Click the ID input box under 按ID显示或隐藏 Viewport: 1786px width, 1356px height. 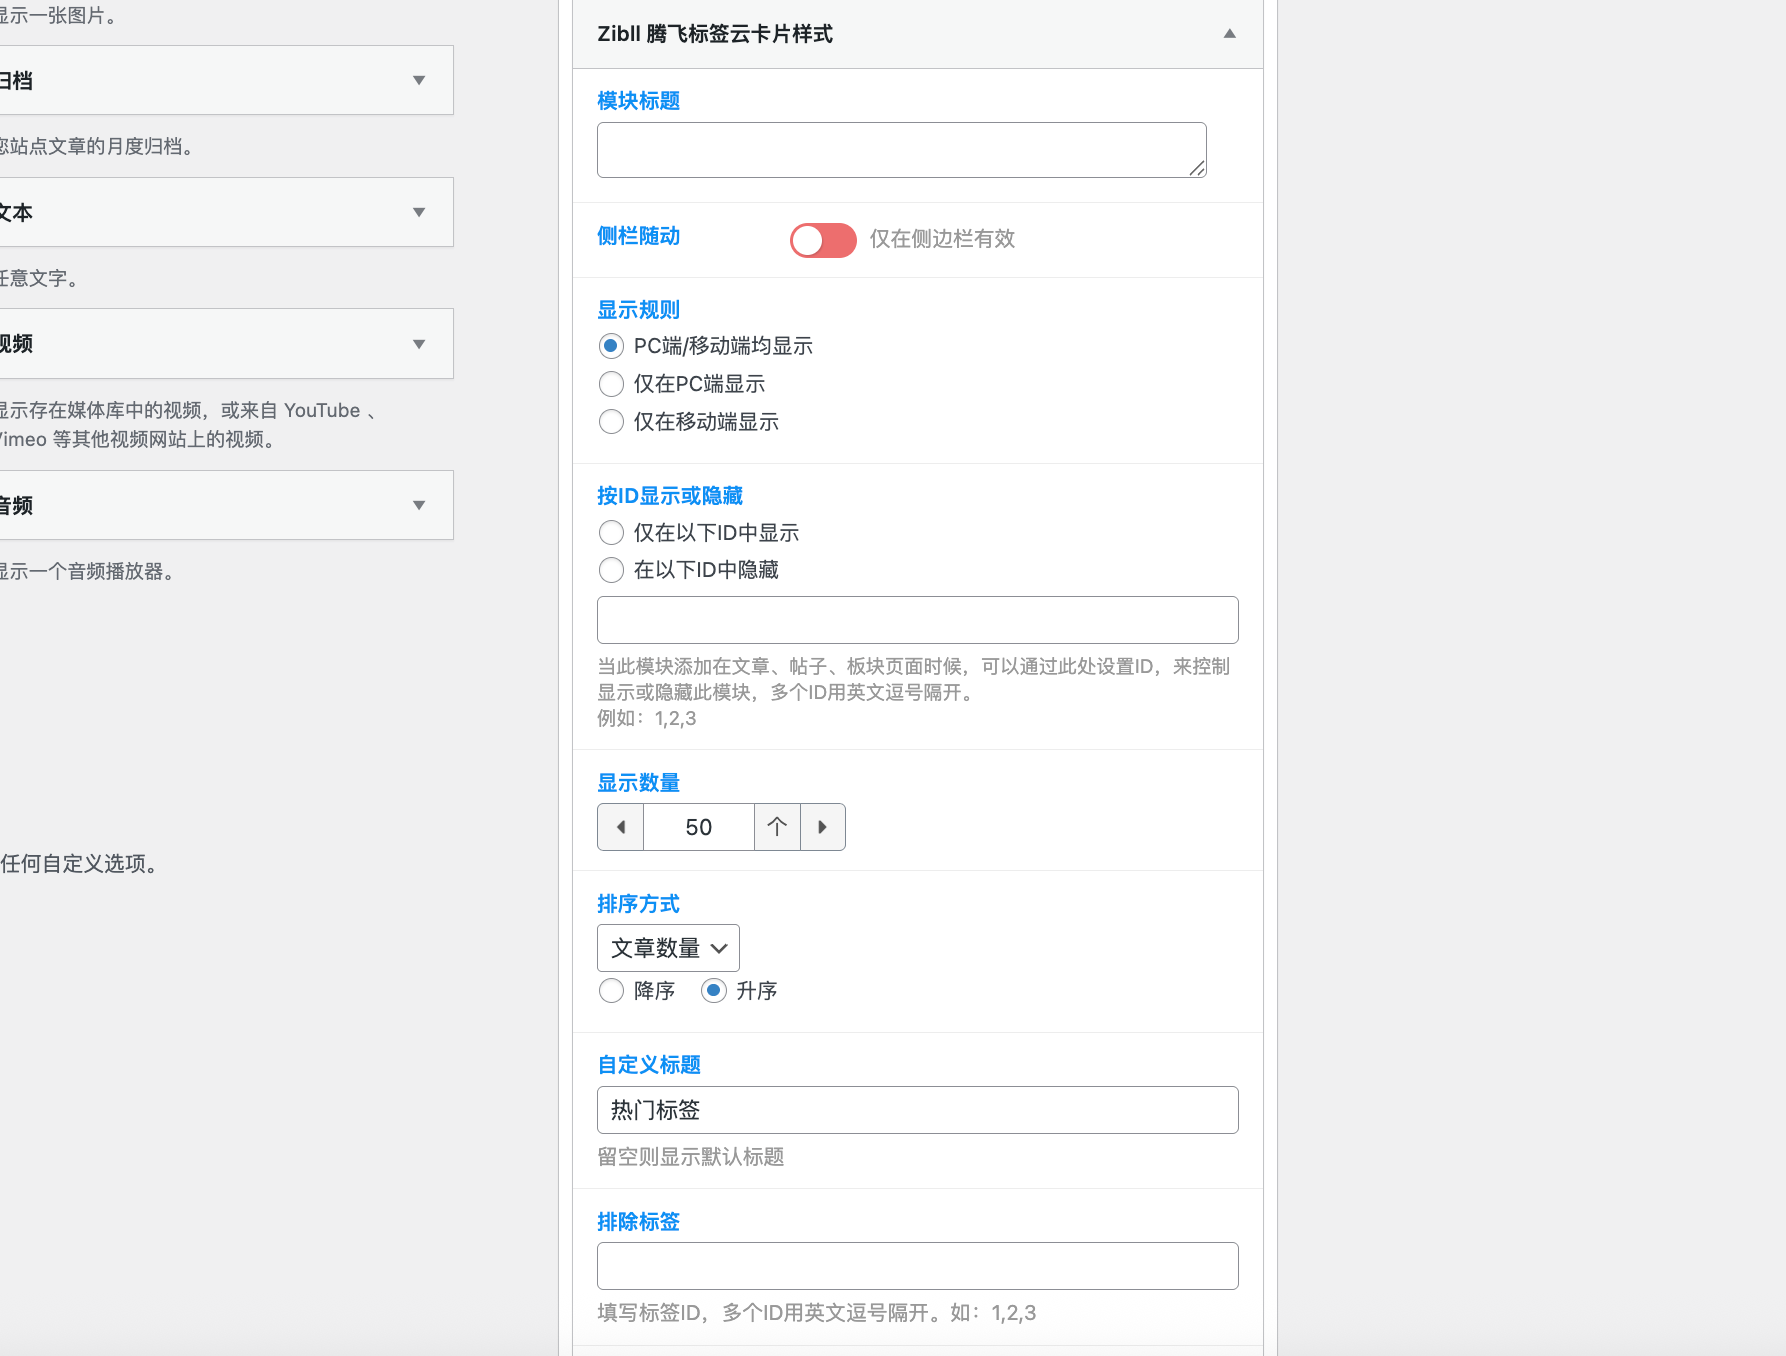point(917,620)
